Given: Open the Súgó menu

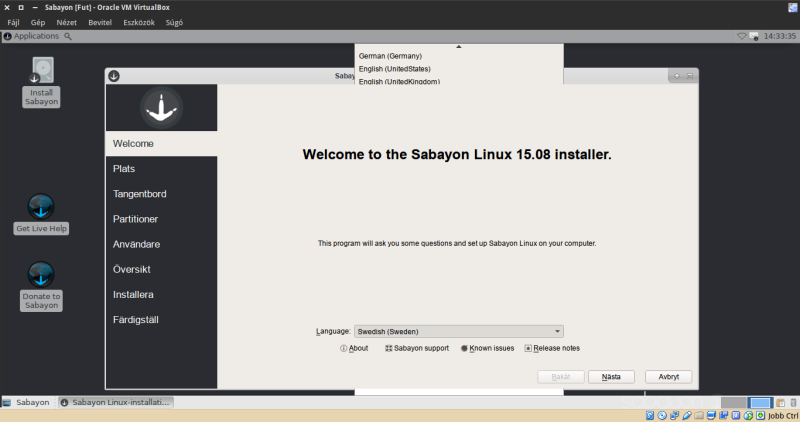Looking at the screenshot, I should point(174,22).
